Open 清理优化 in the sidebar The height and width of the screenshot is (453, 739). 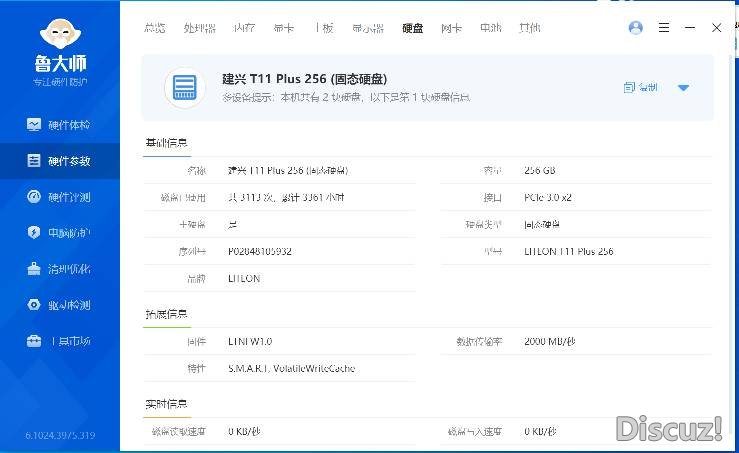click(58, 269)
